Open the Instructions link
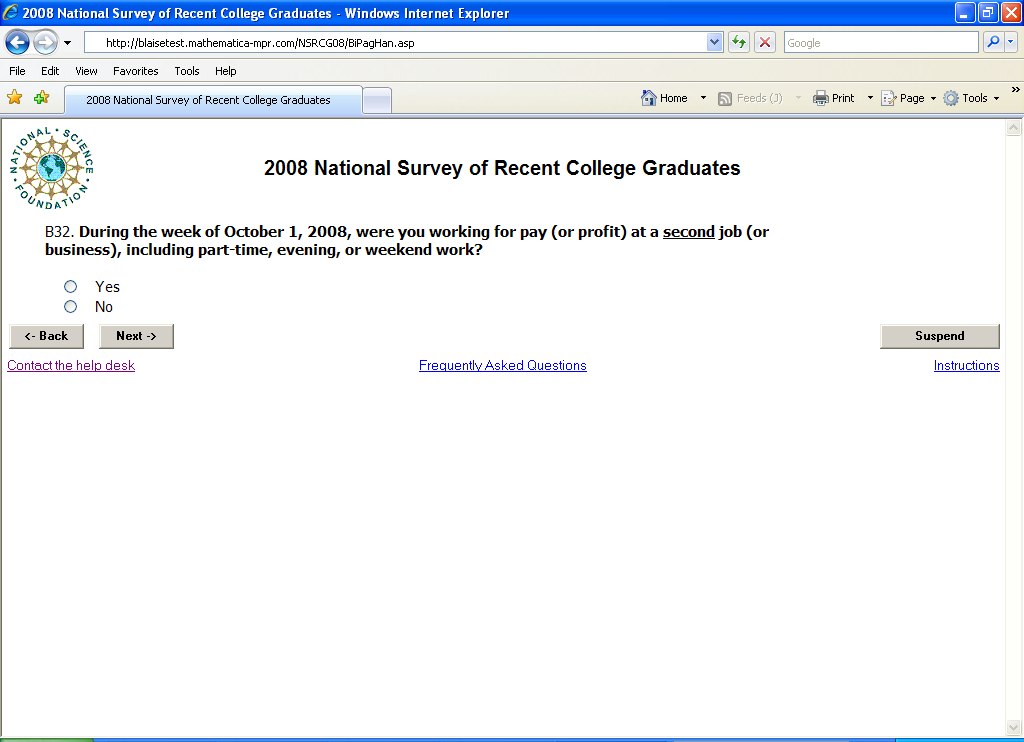The height and width of the screenshot is (742, 1024). pos(967,365)
